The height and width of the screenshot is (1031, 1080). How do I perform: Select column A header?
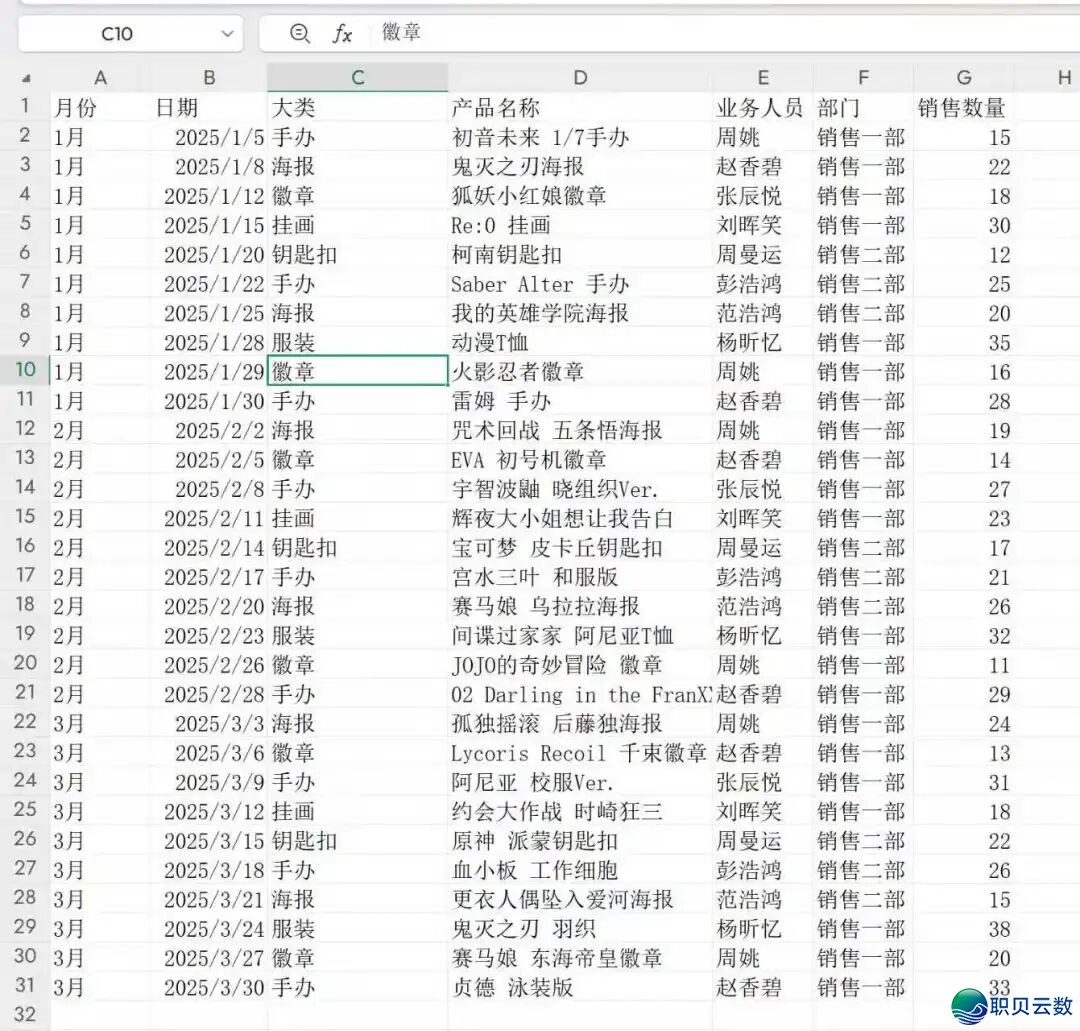pyautogui.click(x=101, y=78)
